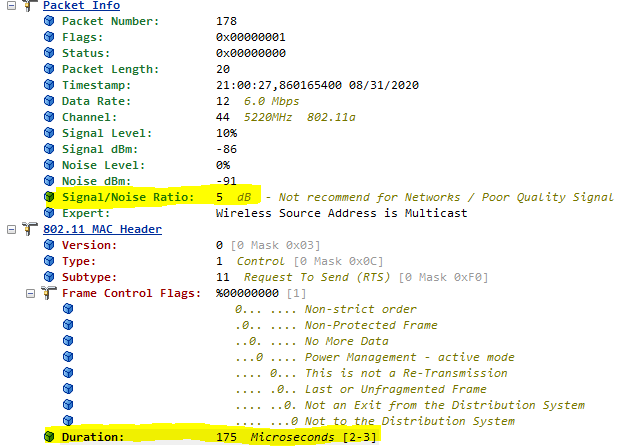Click the cube icon beside Power Management flag
The height and width of the screenshot is (446, 624).
[68, 357]
